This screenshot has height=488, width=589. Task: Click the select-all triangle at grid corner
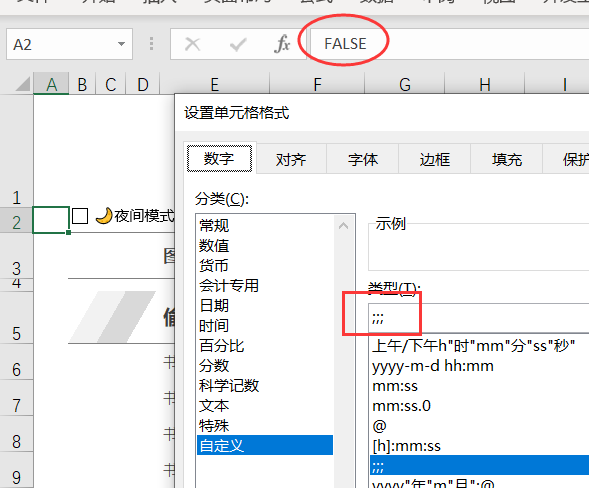tap(23, 84)
